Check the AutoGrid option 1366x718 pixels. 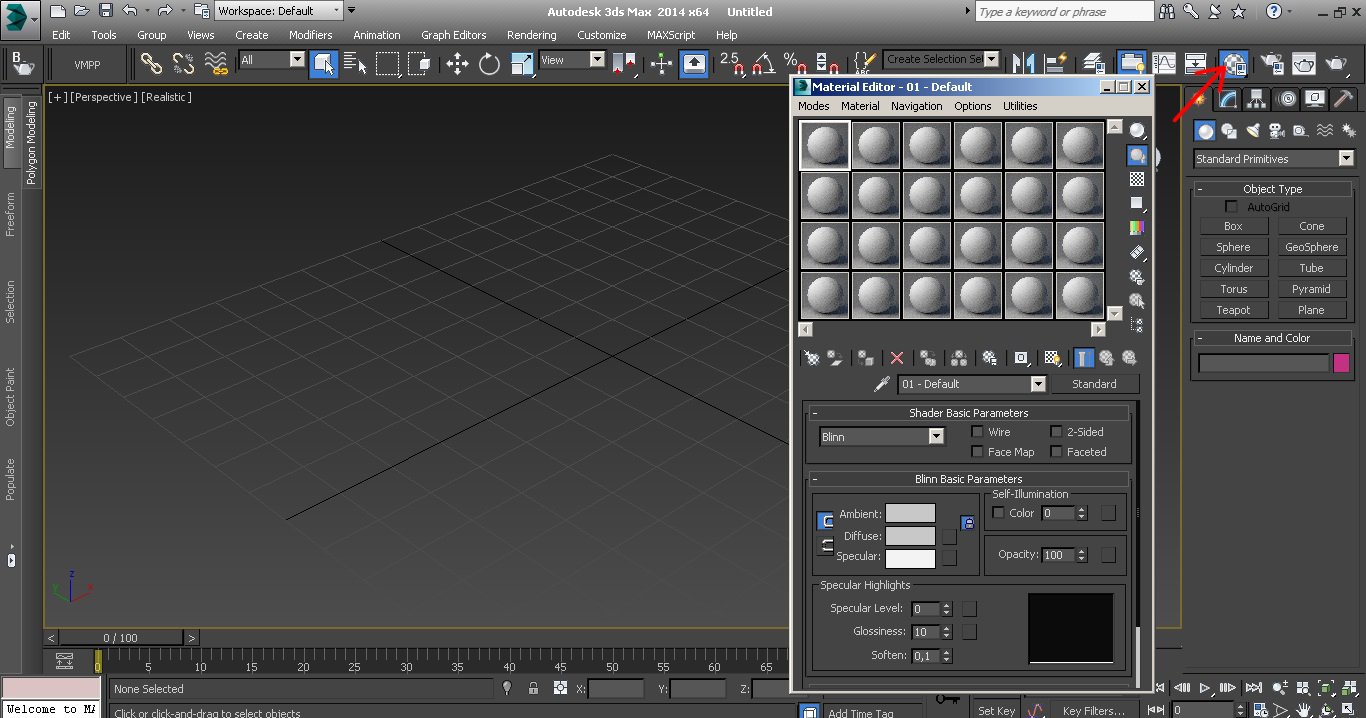pyautogui.click(x=1232, y=207)
